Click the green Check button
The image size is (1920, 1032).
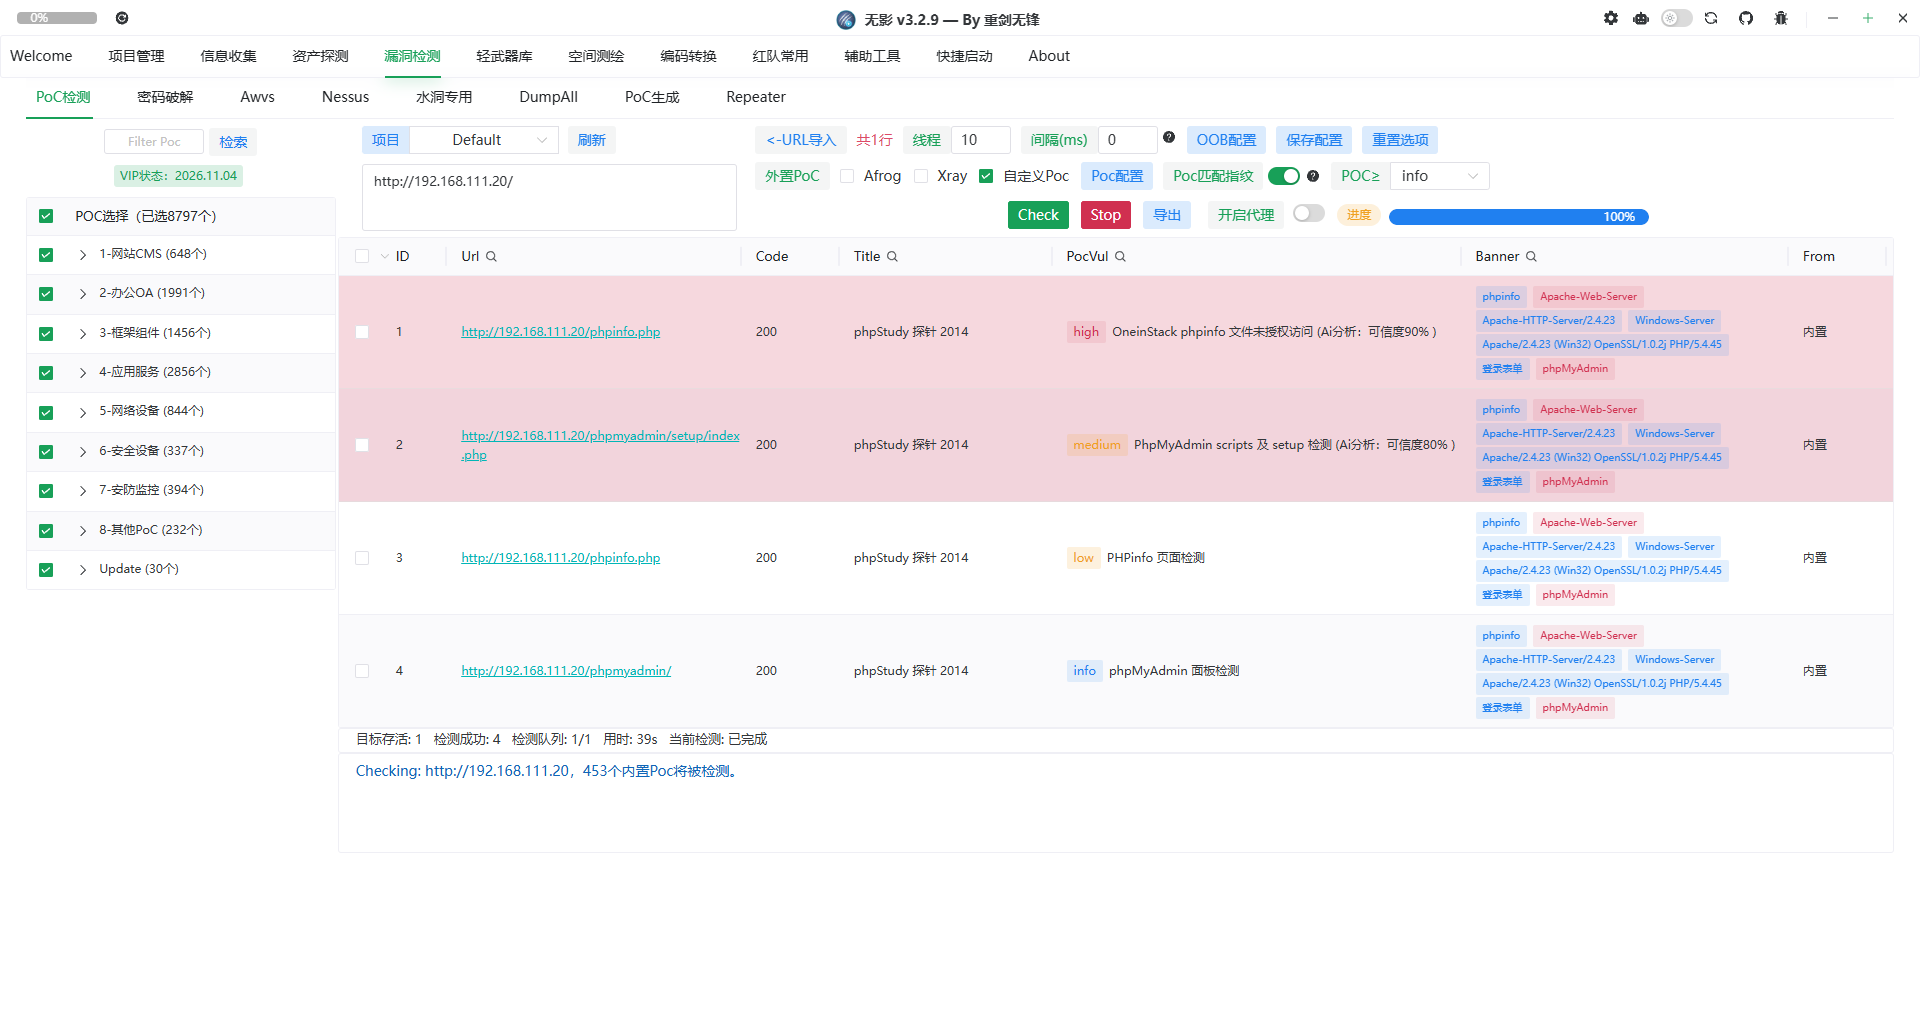[x=1038, y=215]
